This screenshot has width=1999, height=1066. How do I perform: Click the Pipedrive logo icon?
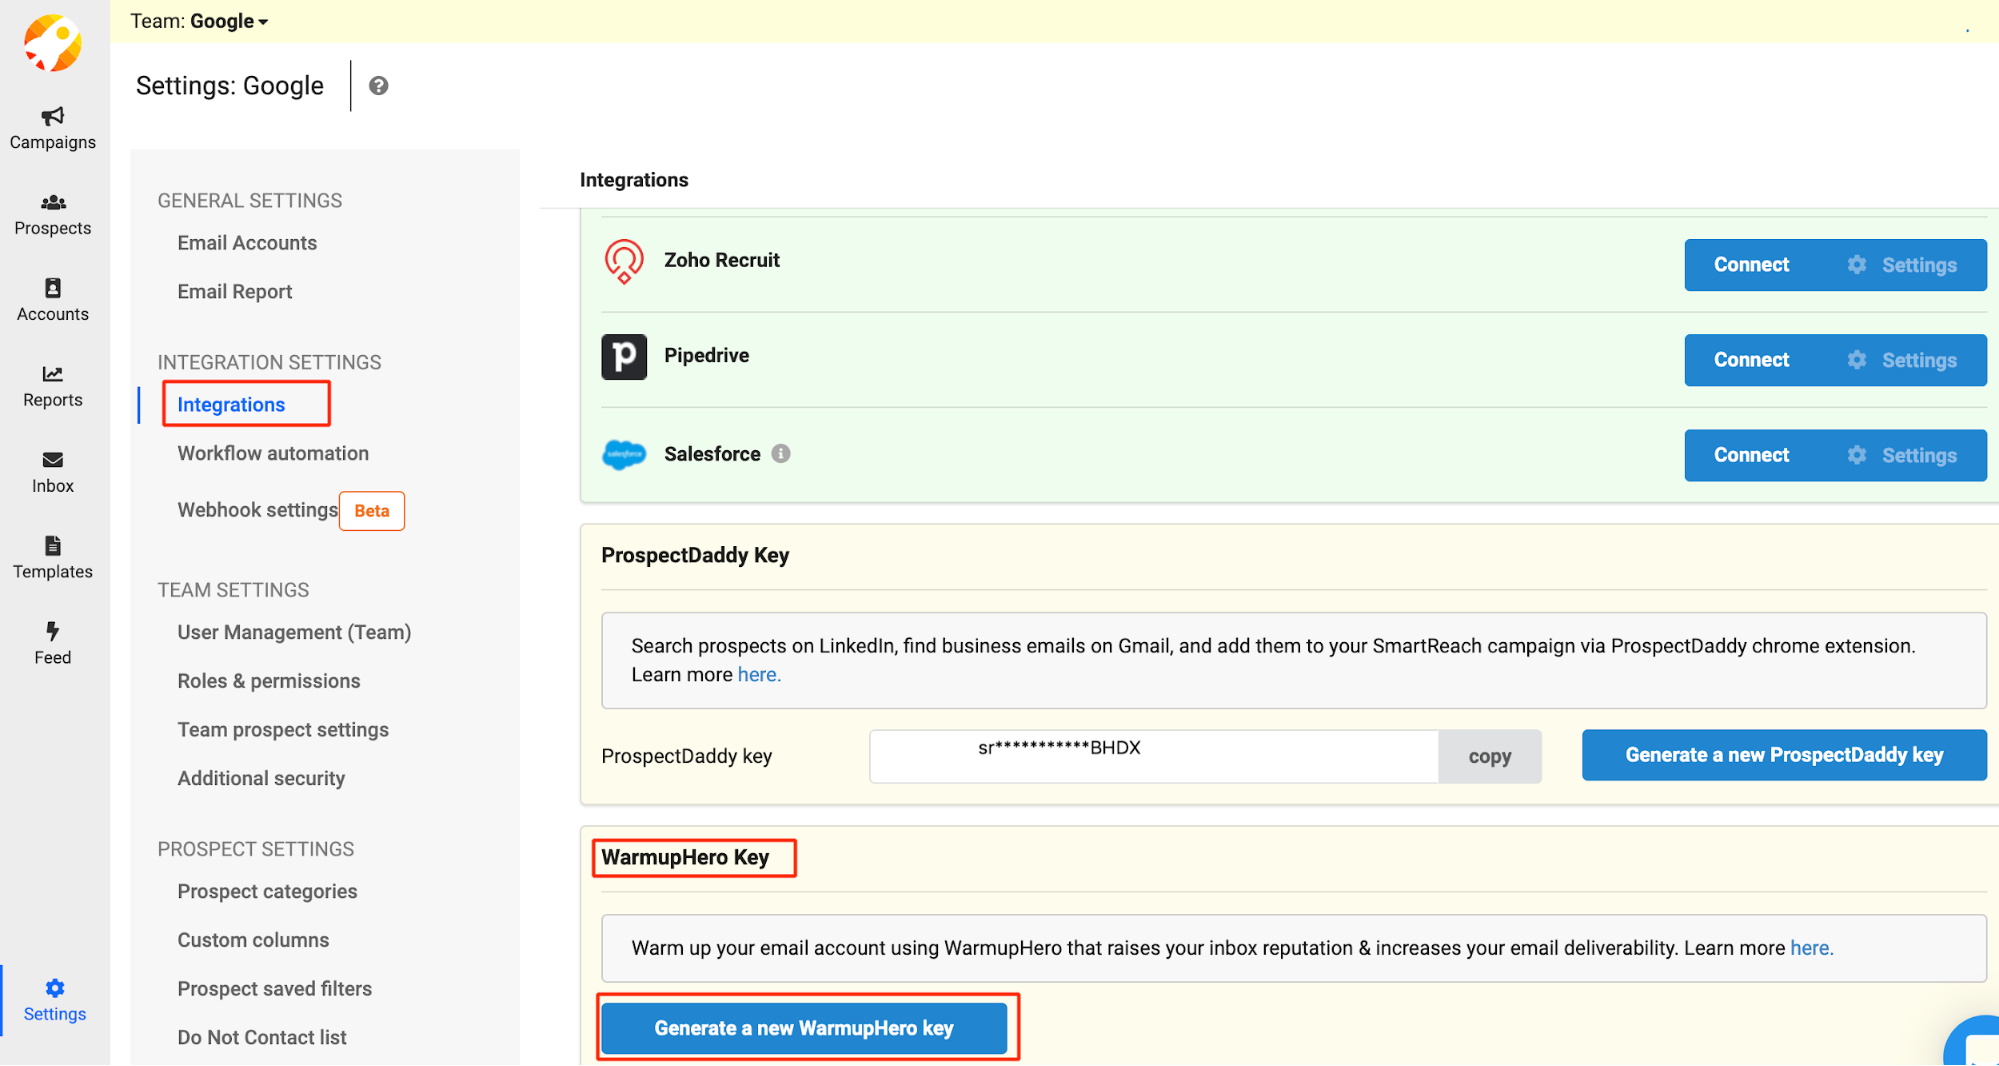tap(624, 357)
